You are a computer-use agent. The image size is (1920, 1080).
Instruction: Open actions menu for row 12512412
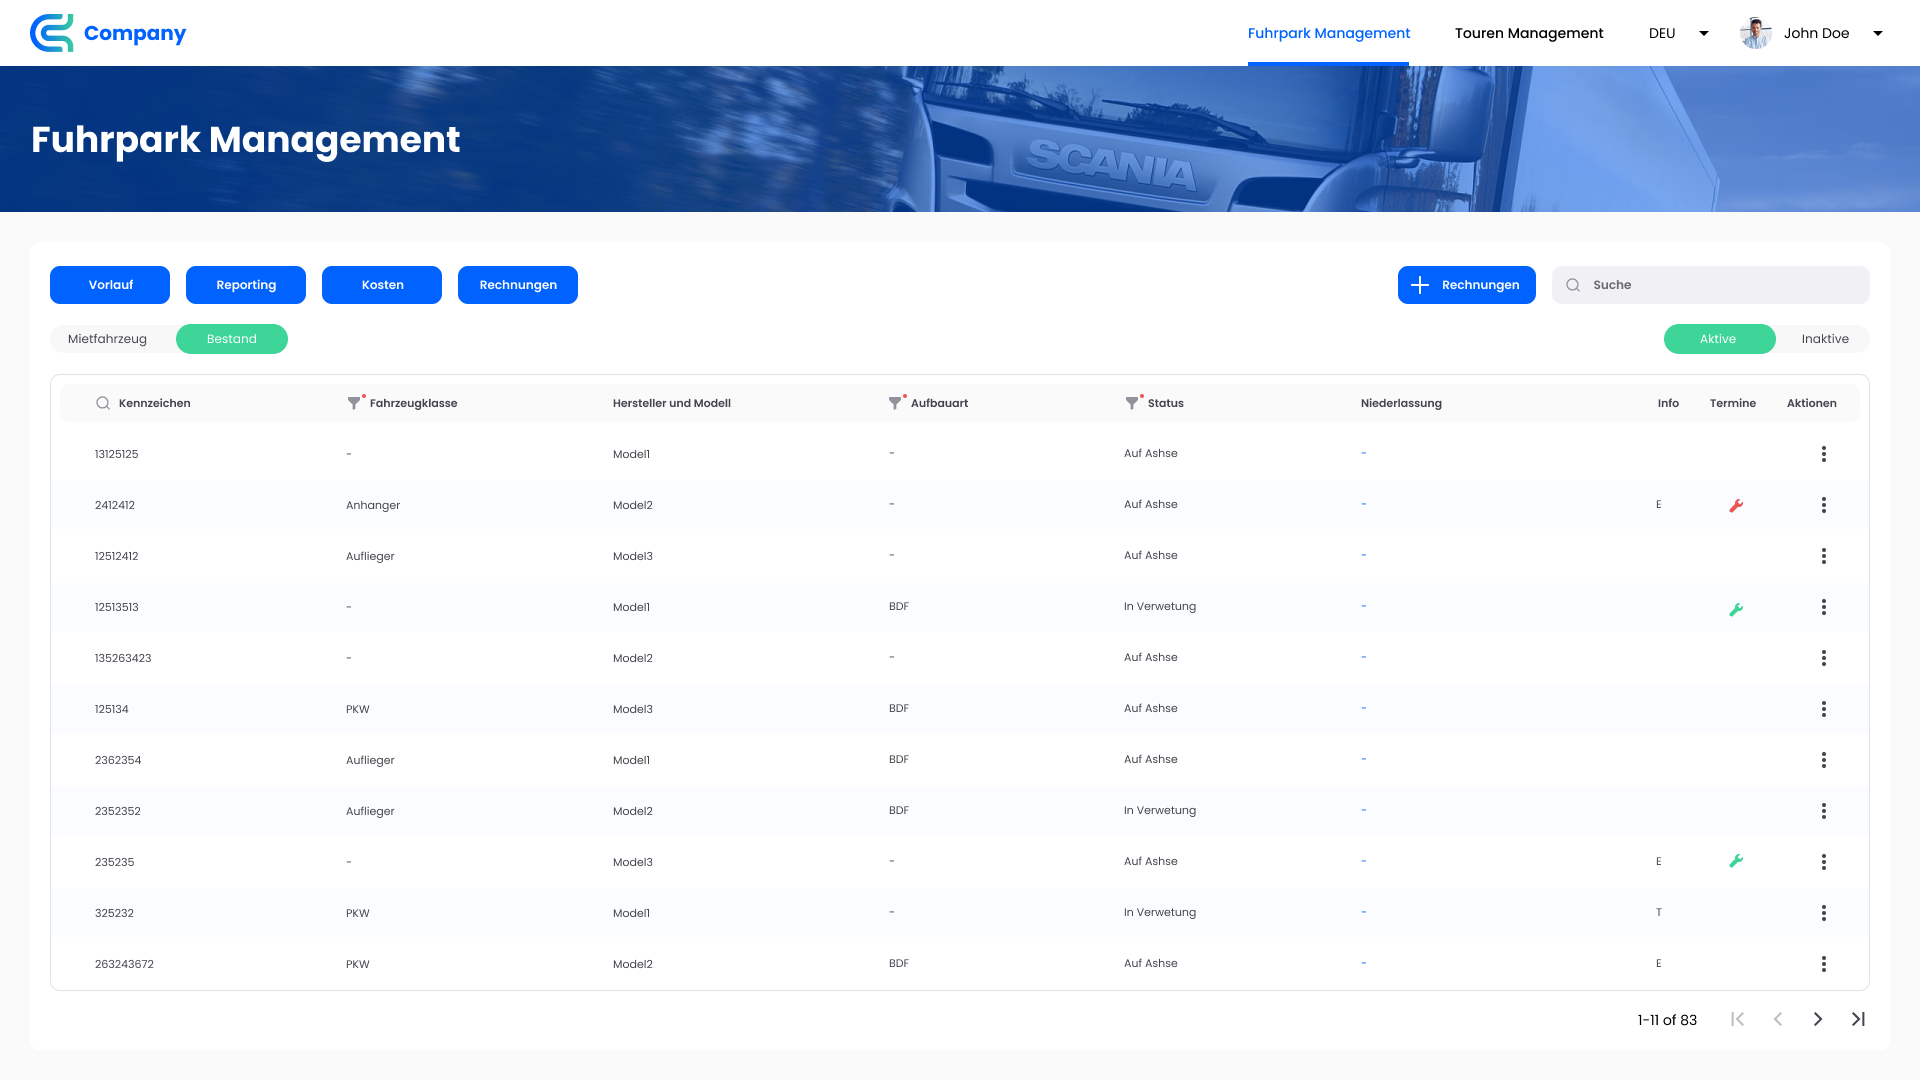point(1824,556)
